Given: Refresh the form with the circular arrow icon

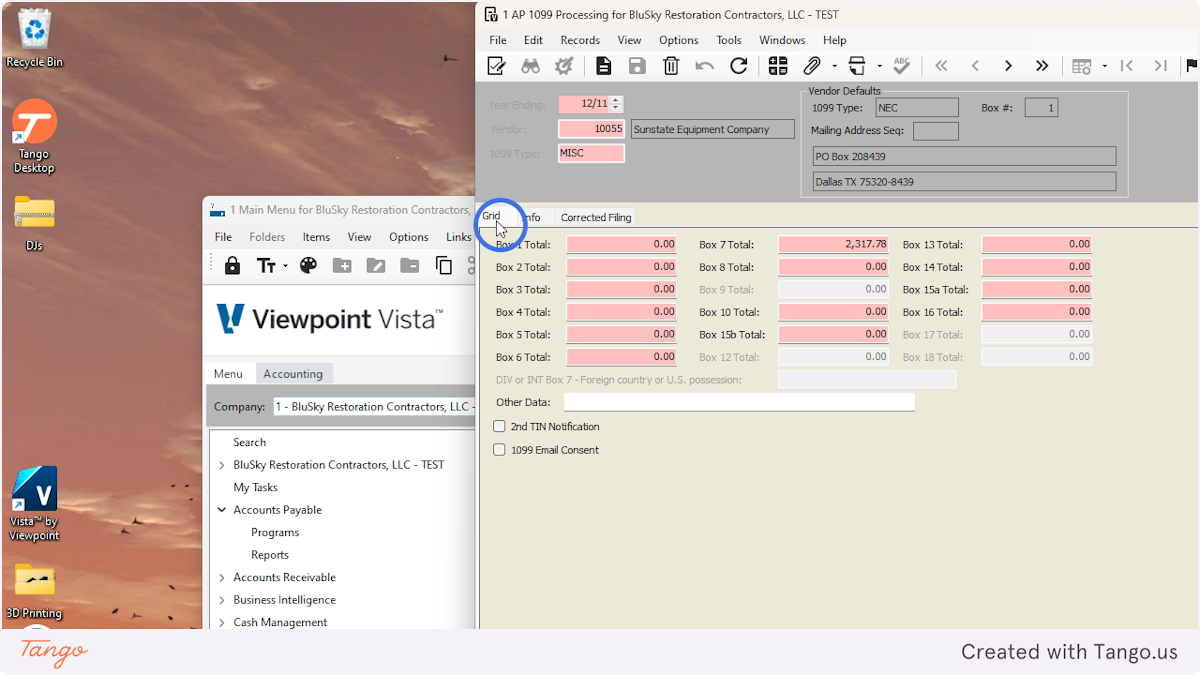Looking at the screenshot, I should pos(739,66).
